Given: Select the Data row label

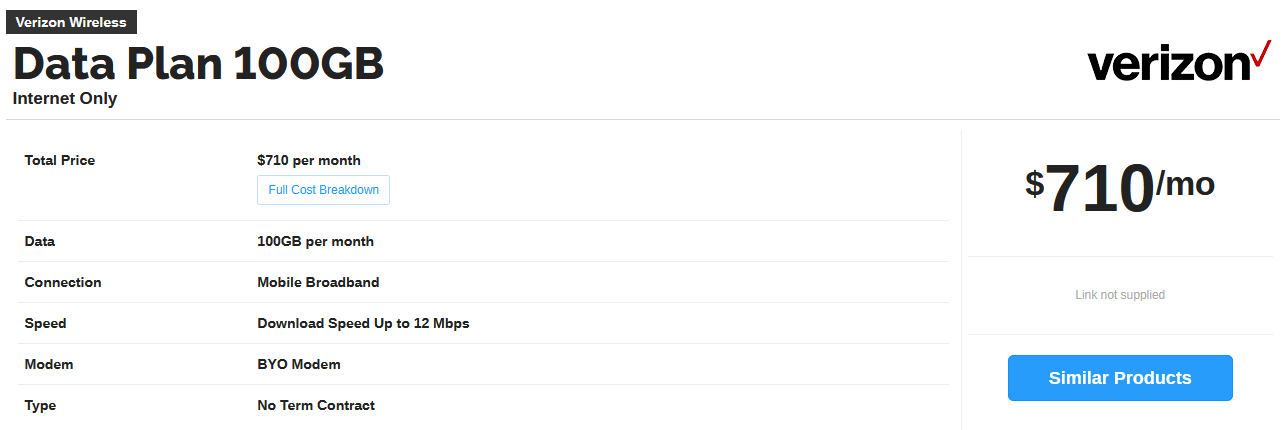Looking at the screenshot, I should coord(40,241).
